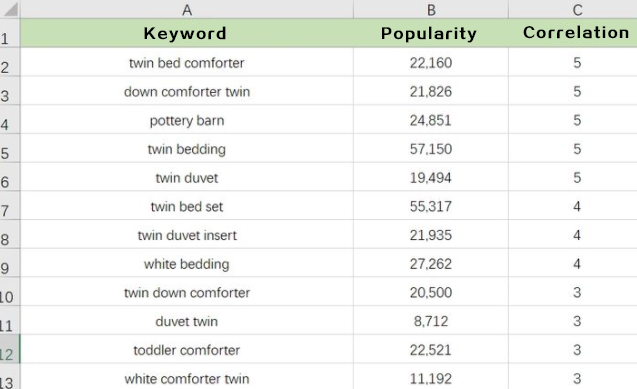This screenshot has height=389, width=637.
Task: Select column C header
Action: point(573,9)
